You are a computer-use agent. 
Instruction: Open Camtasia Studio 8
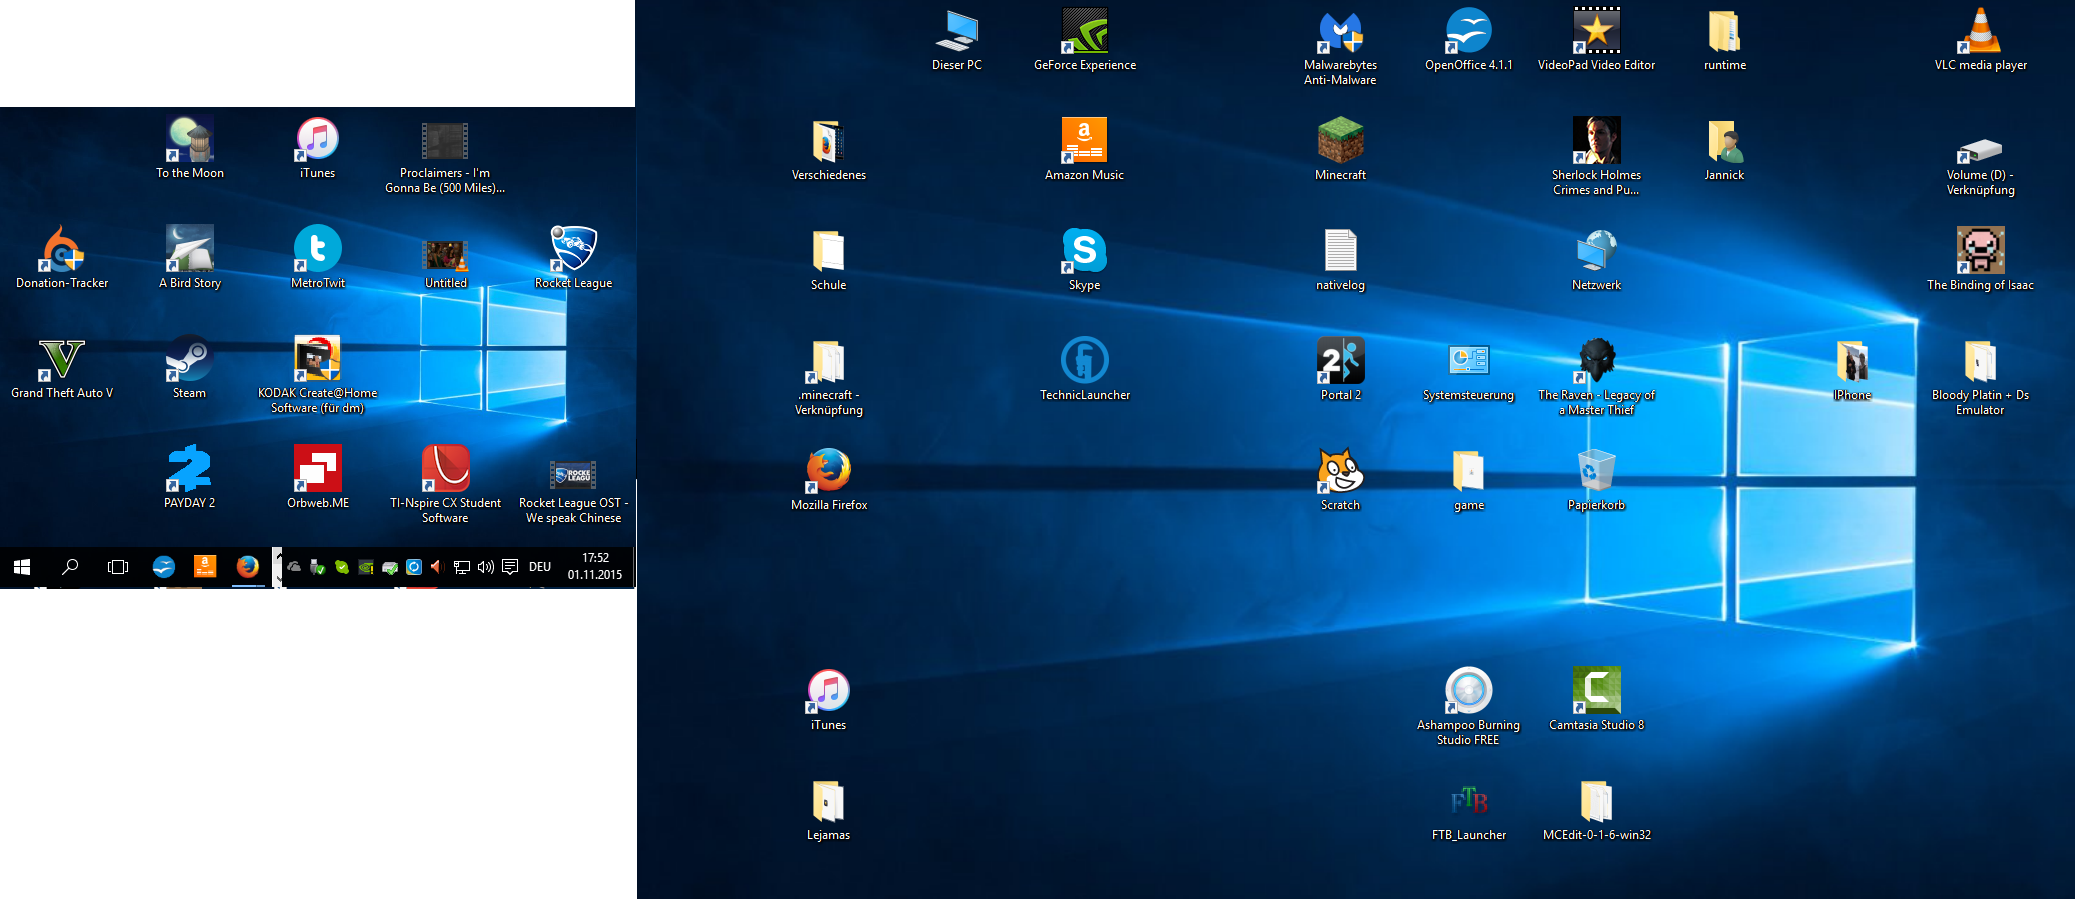1596,700
